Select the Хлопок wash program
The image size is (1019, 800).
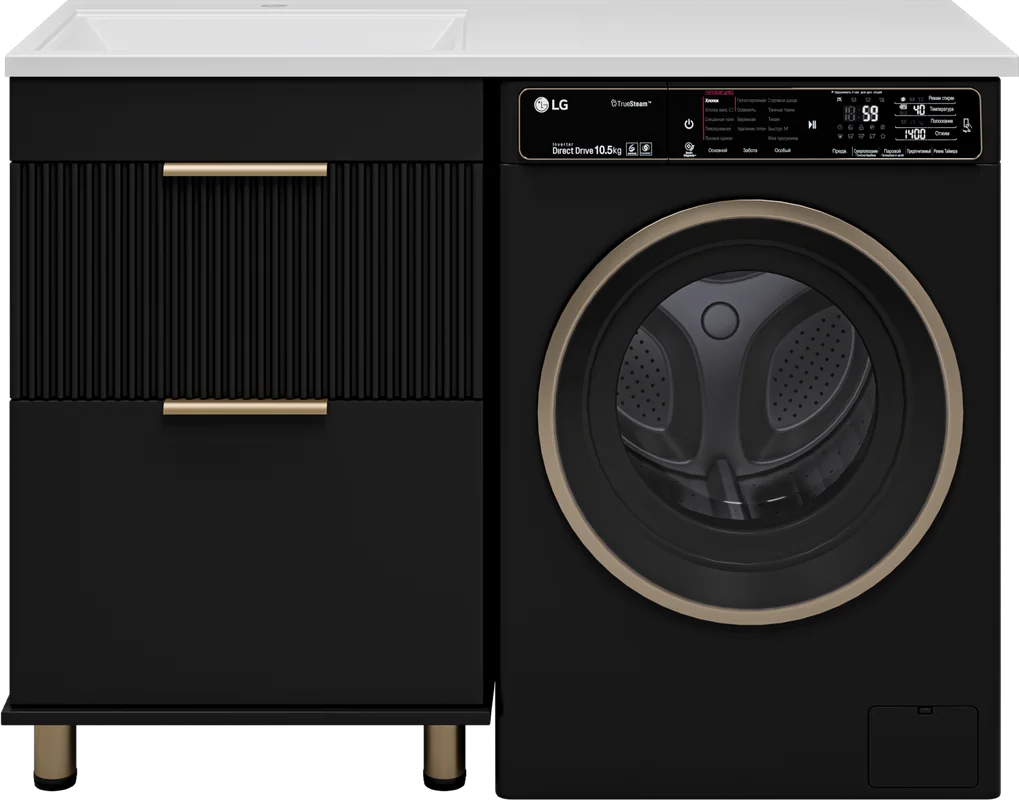pyautogui.click(x=712, y=101)
